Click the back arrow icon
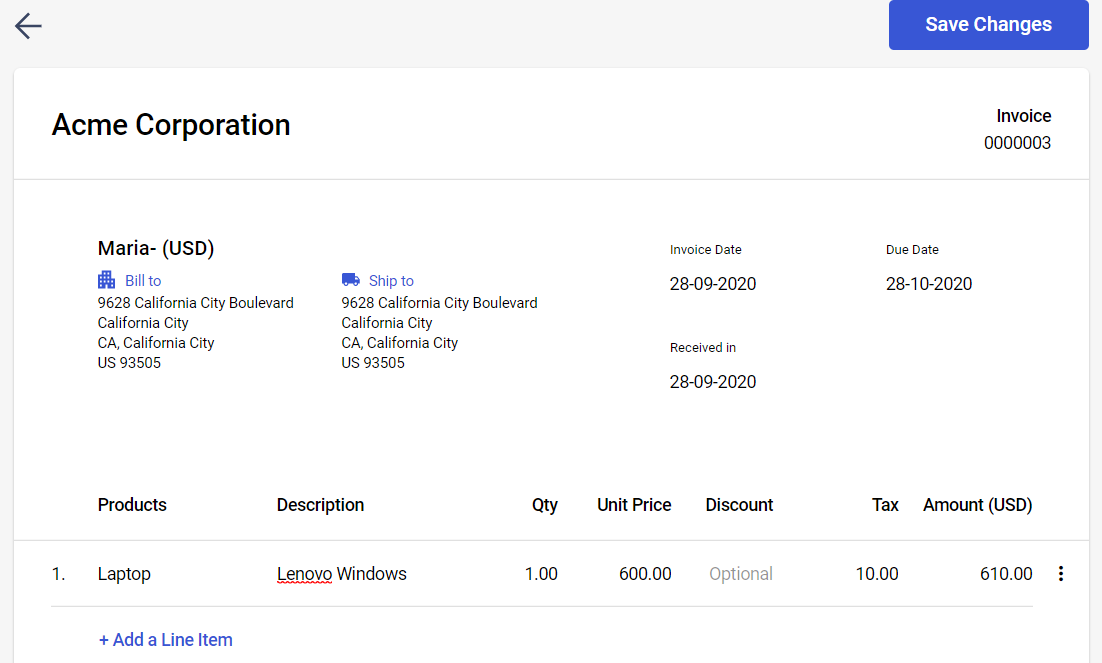Screen dimensions: 1102x663 pyautogui.click(x=28, y=26)
